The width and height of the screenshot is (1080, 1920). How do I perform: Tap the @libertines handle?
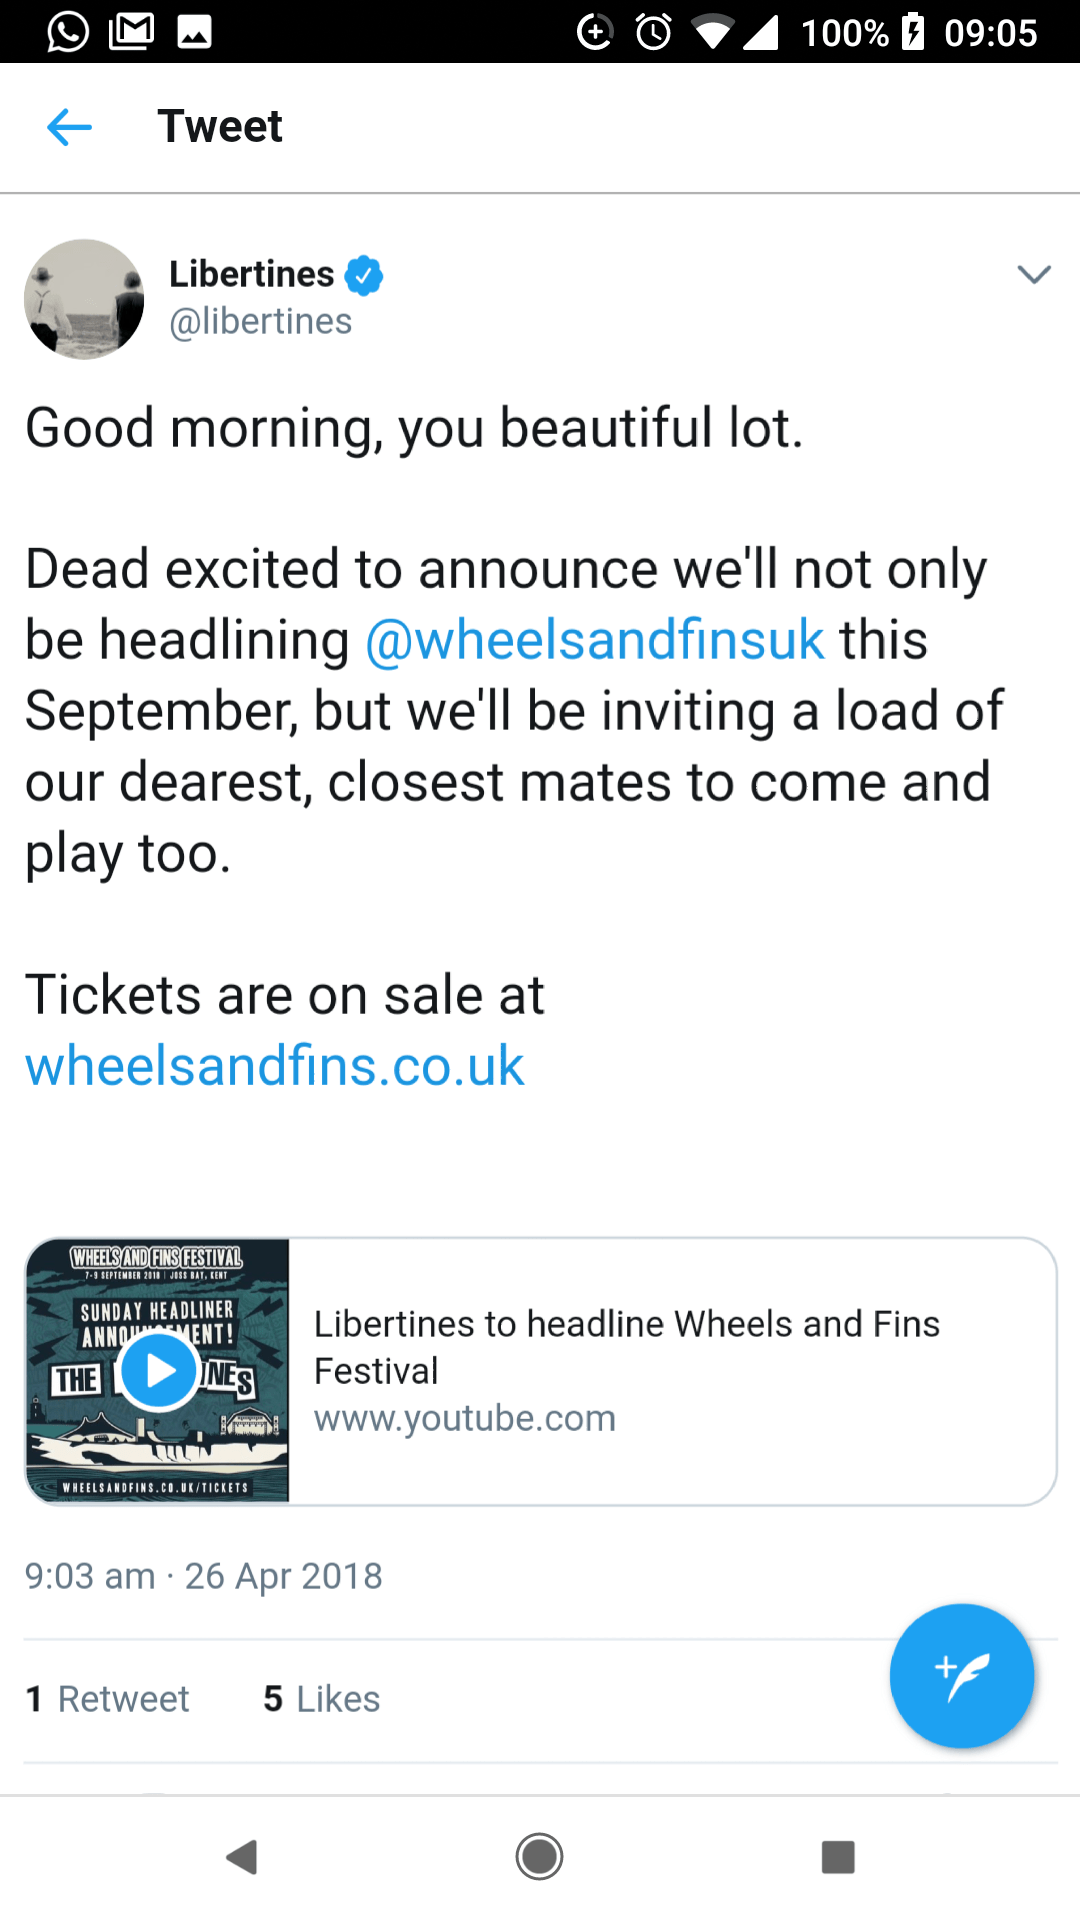pyautogui.click(x=261, y=322)
